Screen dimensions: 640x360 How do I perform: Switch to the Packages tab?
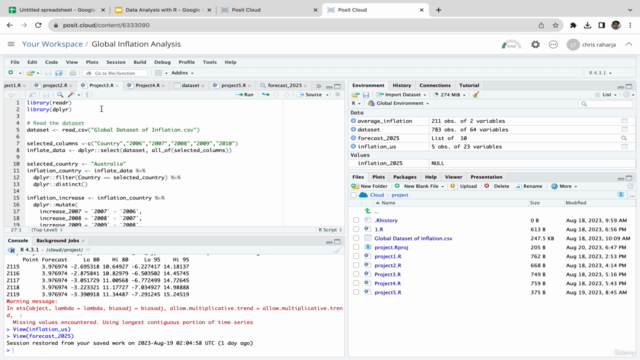pos(404,177)
